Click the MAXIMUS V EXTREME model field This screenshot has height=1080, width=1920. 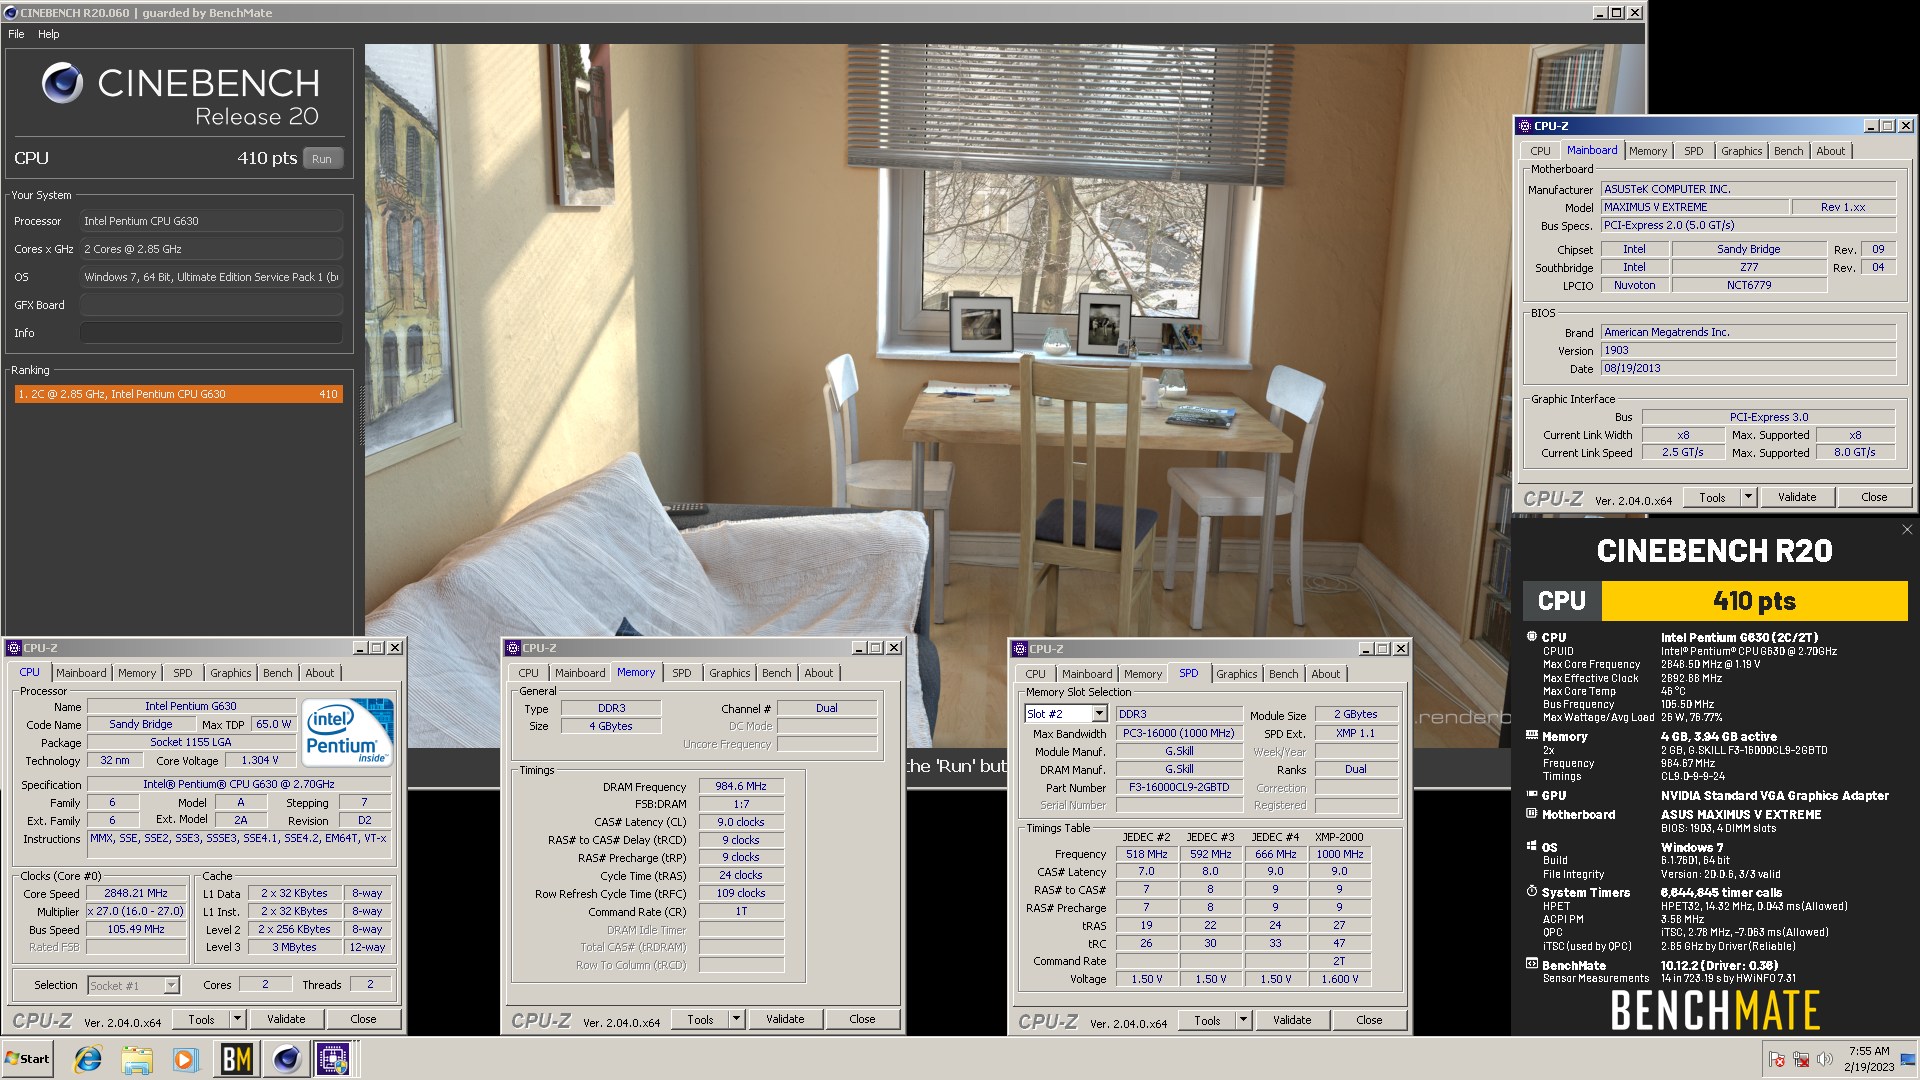click(x=1694, y=208)
